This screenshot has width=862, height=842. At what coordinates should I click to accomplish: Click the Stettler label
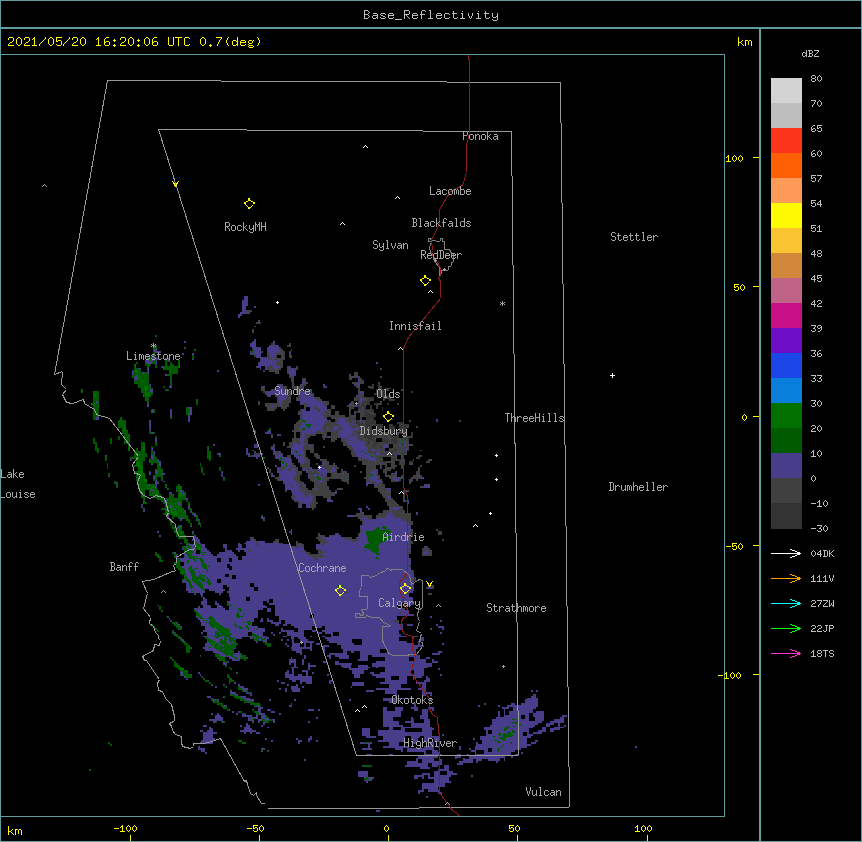tap(634, 237)
